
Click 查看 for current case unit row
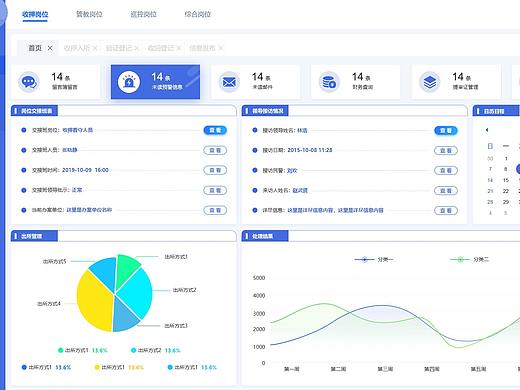pyautogui.click(x=215, y=210)
